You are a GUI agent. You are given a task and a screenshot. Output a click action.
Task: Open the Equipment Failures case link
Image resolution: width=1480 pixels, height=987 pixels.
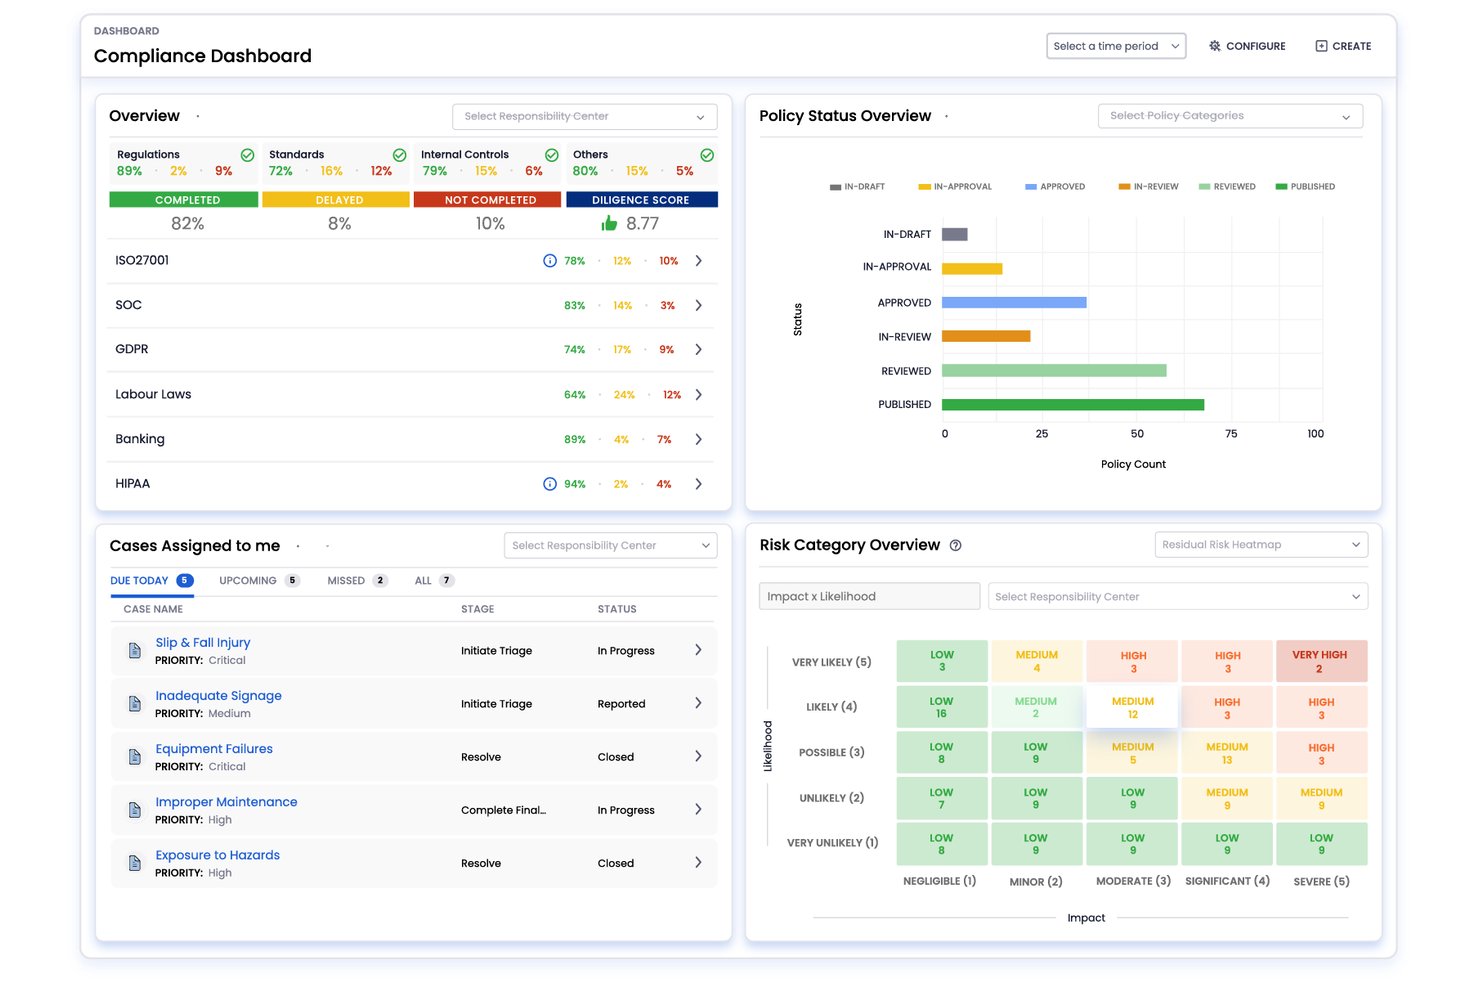pyautogui.click(x=214, y=749)
